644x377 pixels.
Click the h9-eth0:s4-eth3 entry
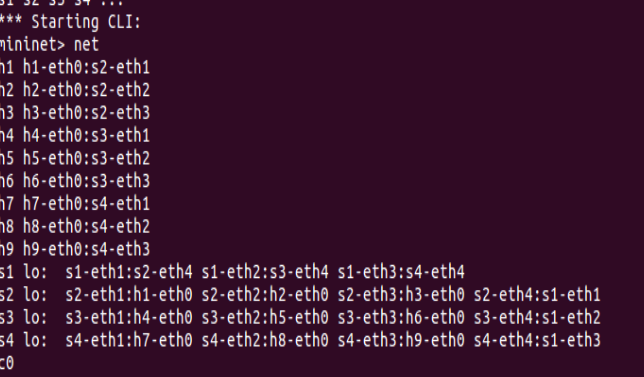pyautogui.click(x=87, y=249)
